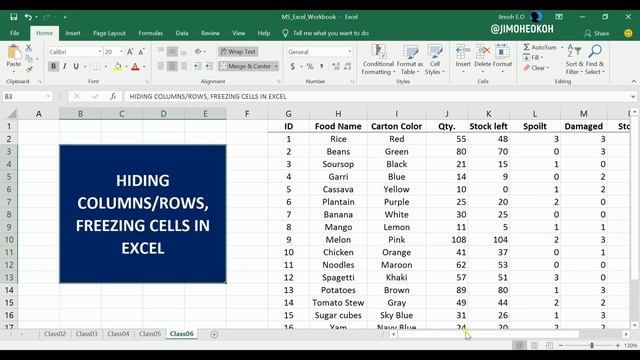The width and height of the screenshot is (640, 360).
Task: Toggle Middle Align button
Action: pyautogui.click(x=172, y=51)
